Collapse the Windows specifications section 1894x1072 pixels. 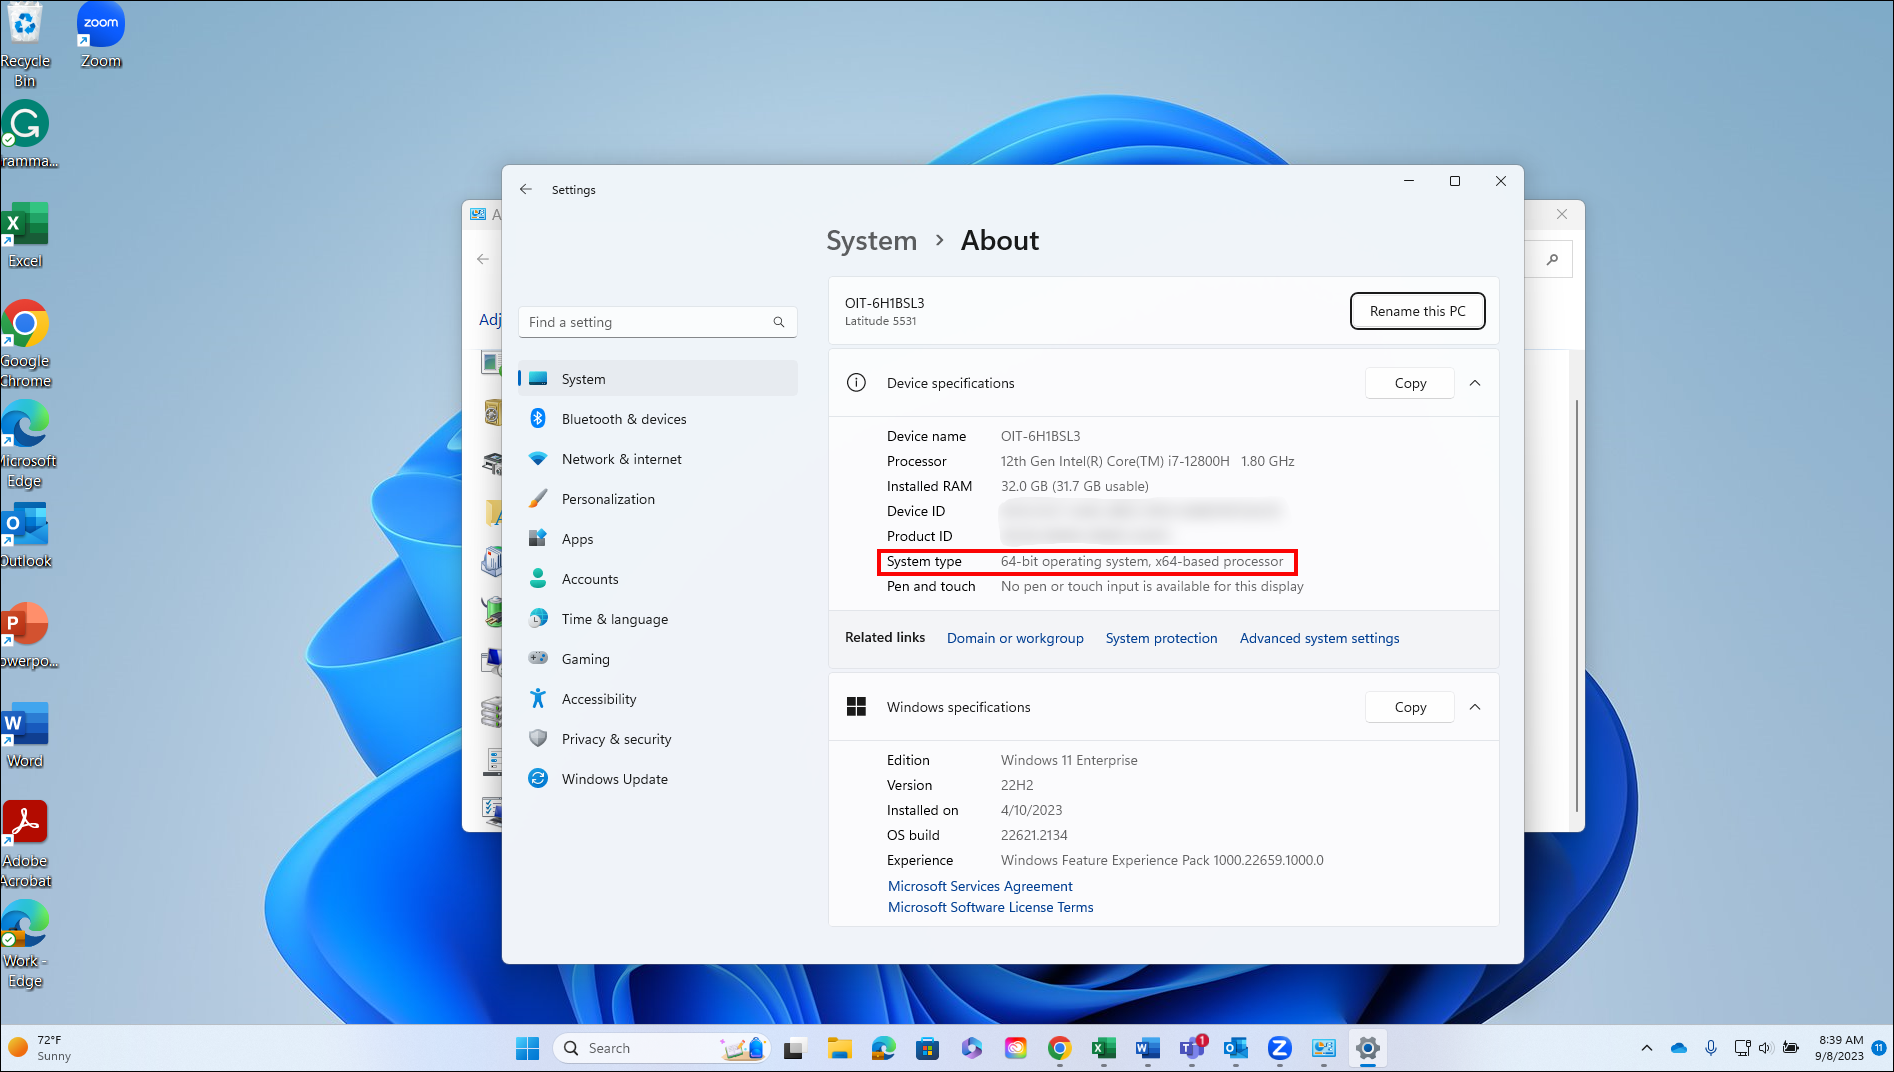(x=1475, y=707)
